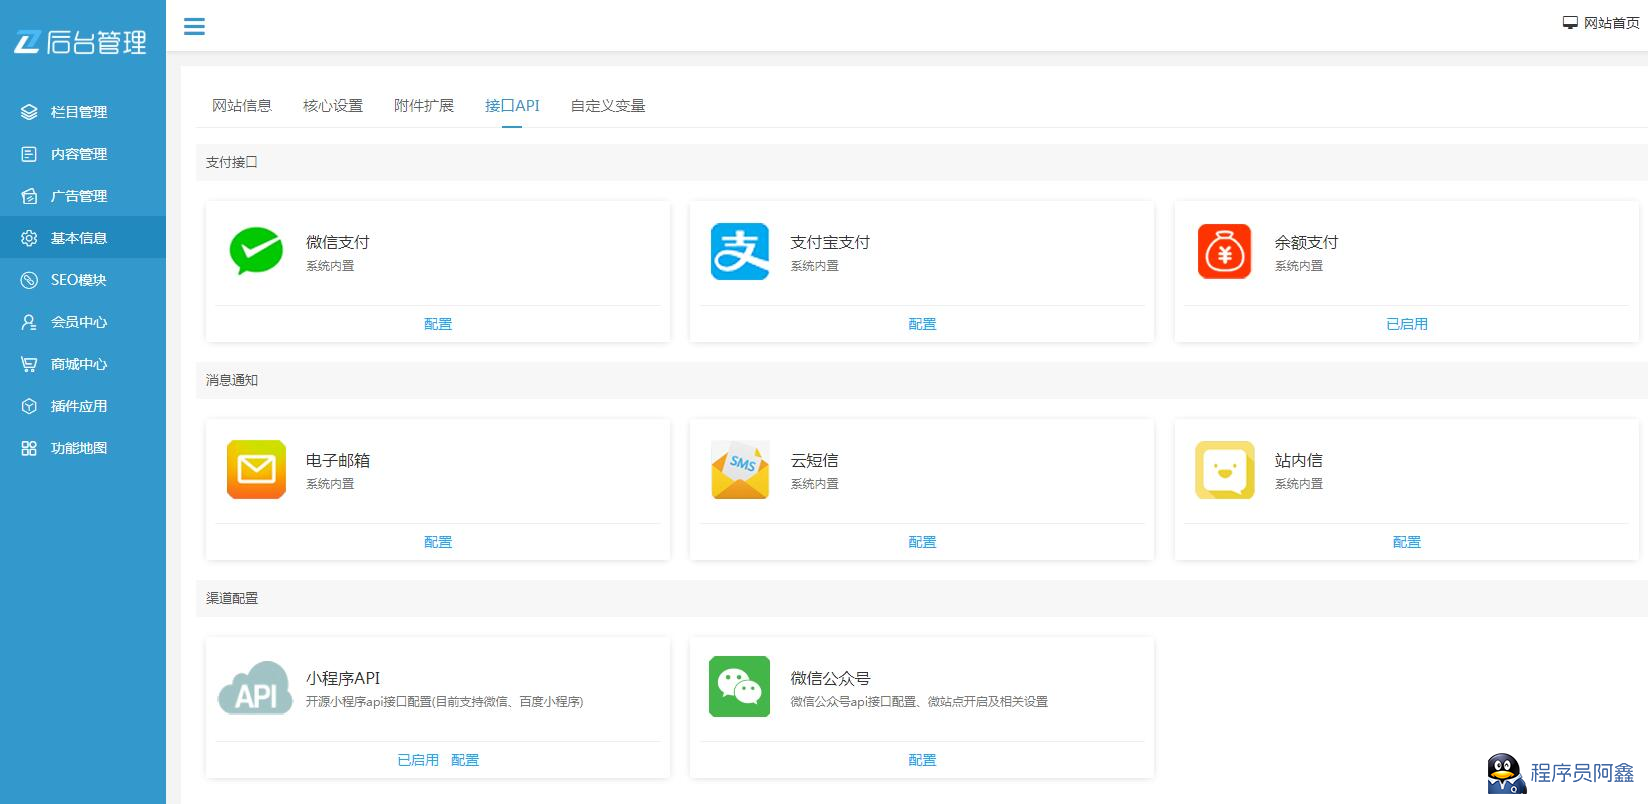Click 已启用 under 余额支付
Image resolution: width=1648 pixels, height=804 pixels.
[1406, 324]
